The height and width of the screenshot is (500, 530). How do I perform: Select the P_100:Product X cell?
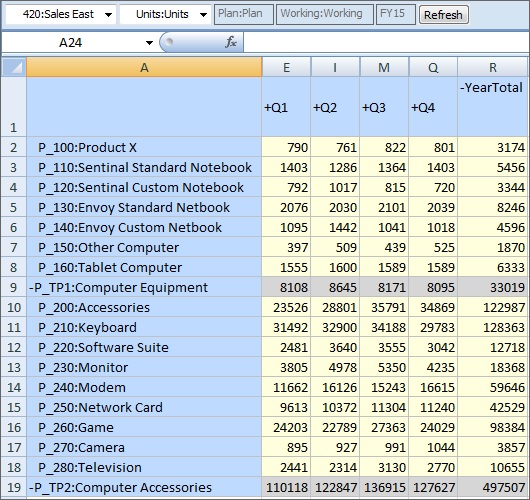pos(144,147)
